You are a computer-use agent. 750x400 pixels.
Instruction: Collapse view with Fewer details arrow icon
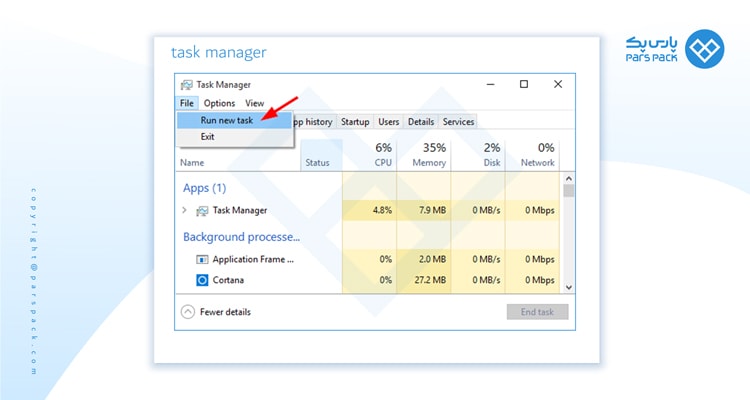pyautogui.click(x=188, y=312)
